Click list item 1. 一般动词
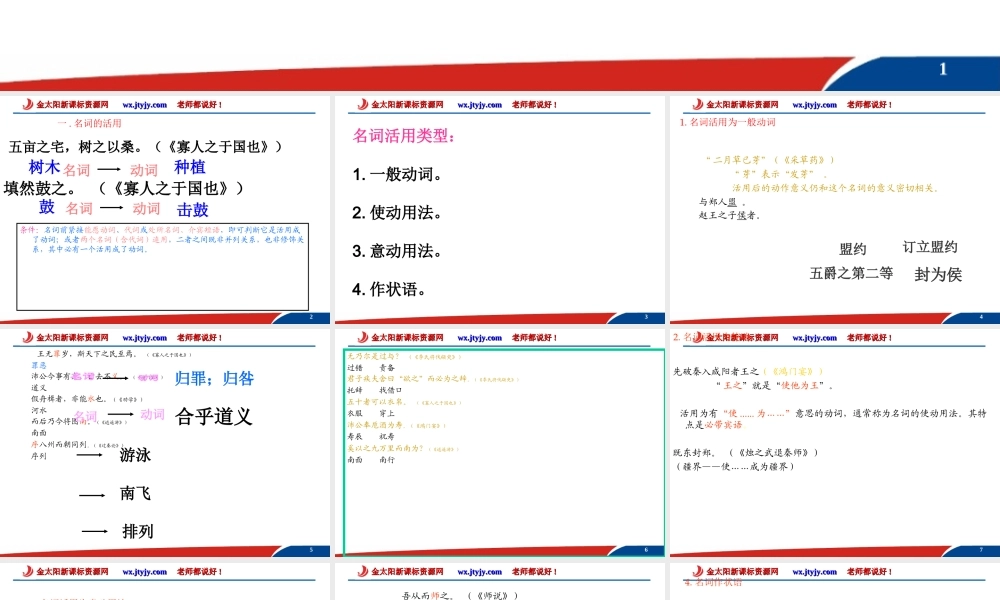1000x600 pixels. click(x=397, y=174)
